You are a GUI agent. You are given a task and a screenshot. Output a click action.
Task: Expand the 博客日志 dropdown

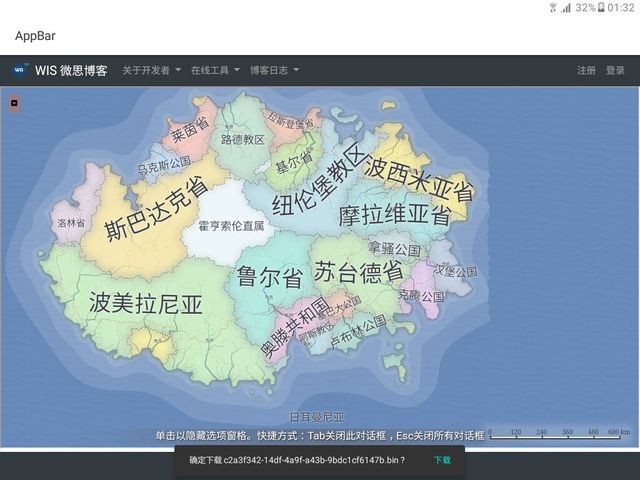(x=274, y=71)
